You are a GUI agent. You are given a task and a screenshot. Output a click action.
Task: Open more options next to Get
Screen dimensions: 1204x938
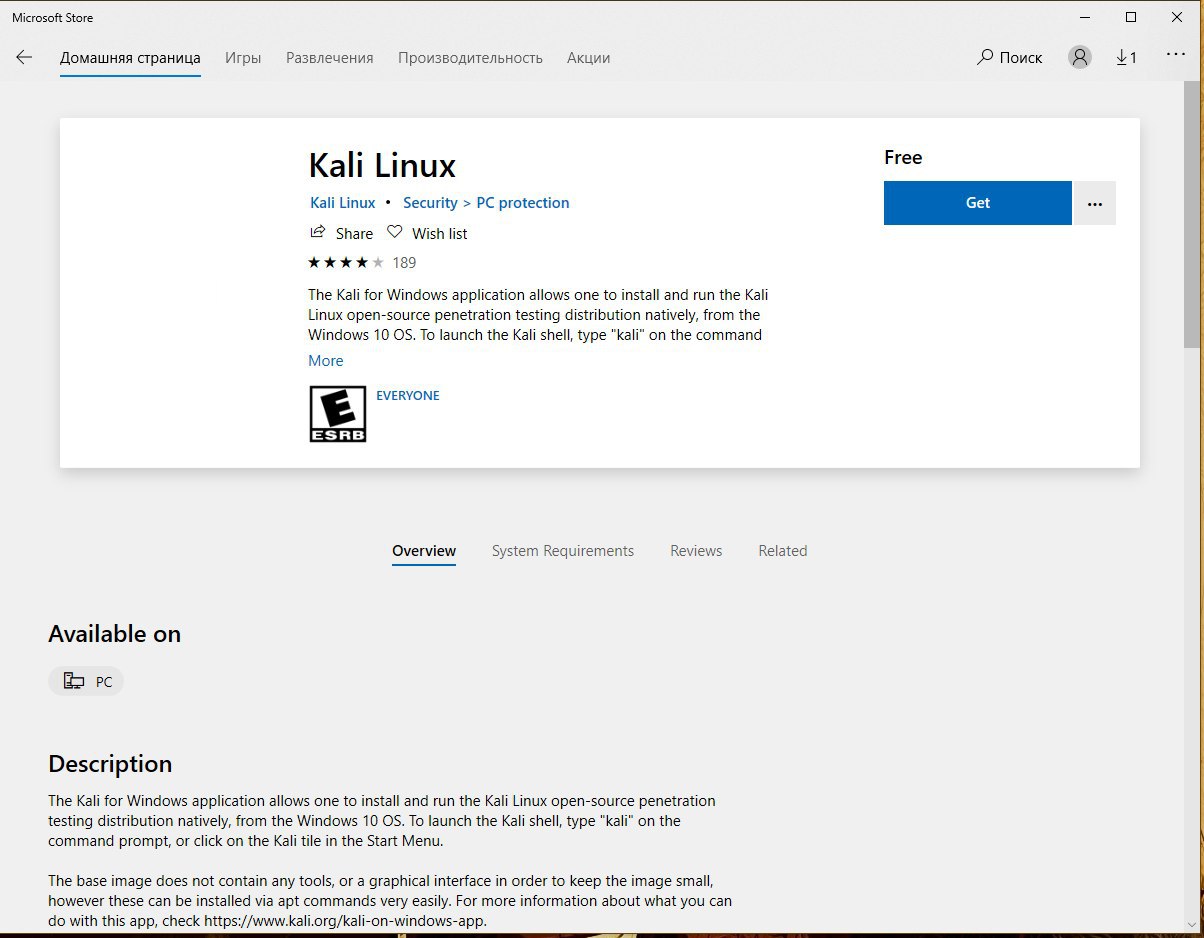1095,203
